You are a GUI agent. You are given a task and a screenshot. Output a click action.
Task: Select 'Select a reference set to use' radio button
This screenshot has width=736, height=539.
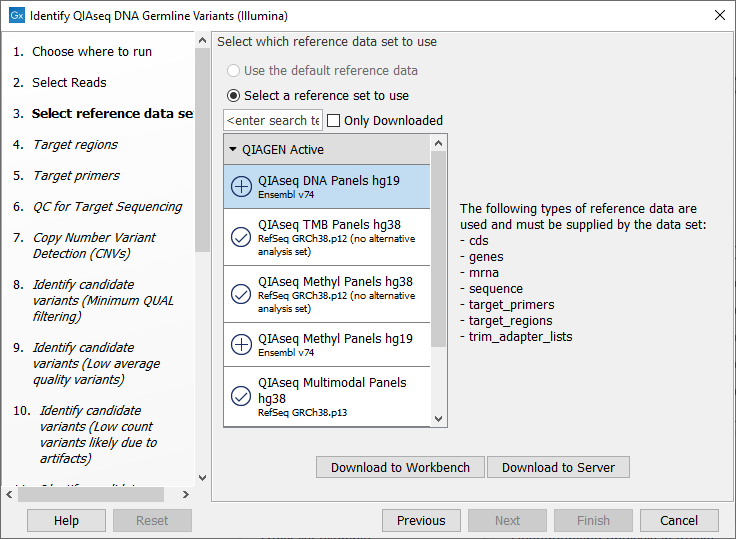click(x=234, y=96)
